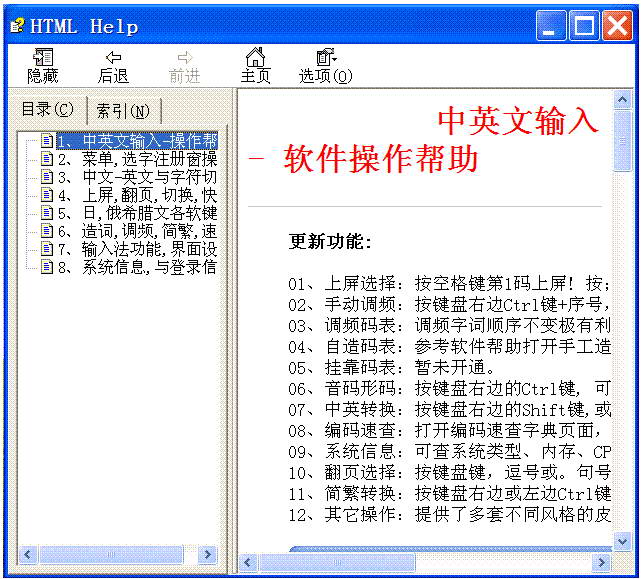Click line 11、简繁转换
The image size is (641, 579).
pyautogui.click(x=449, y=494)
